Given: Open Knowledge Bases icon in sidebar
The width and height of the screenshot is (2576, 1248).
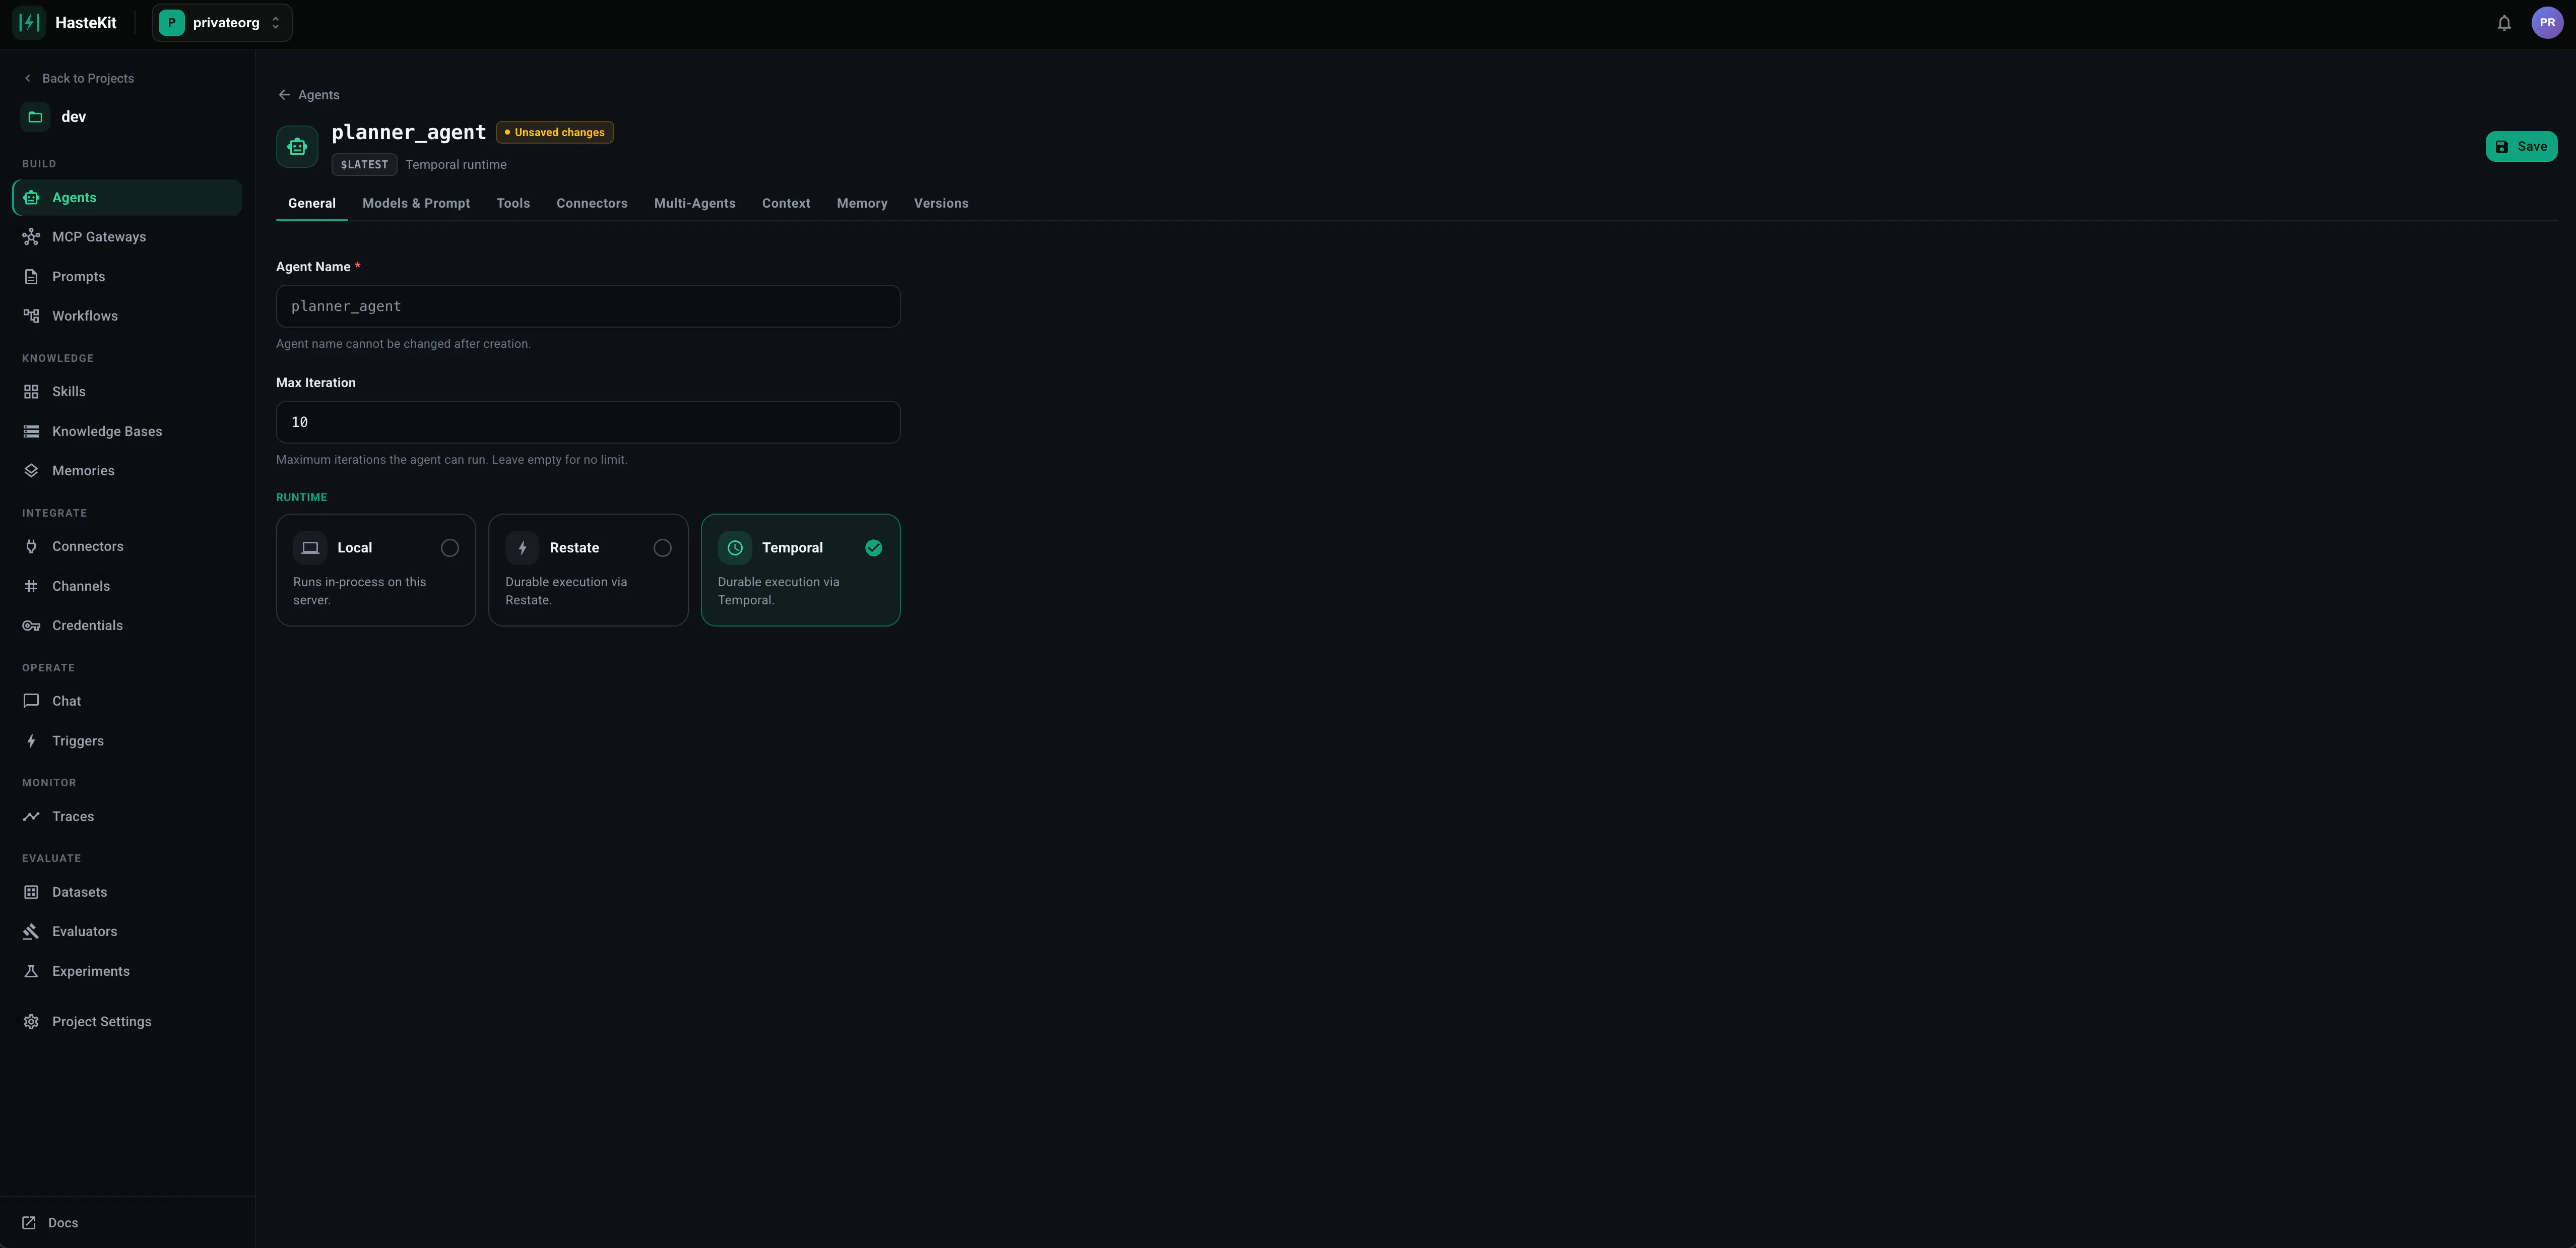Looking at the screenshot, I should [31, 432].
